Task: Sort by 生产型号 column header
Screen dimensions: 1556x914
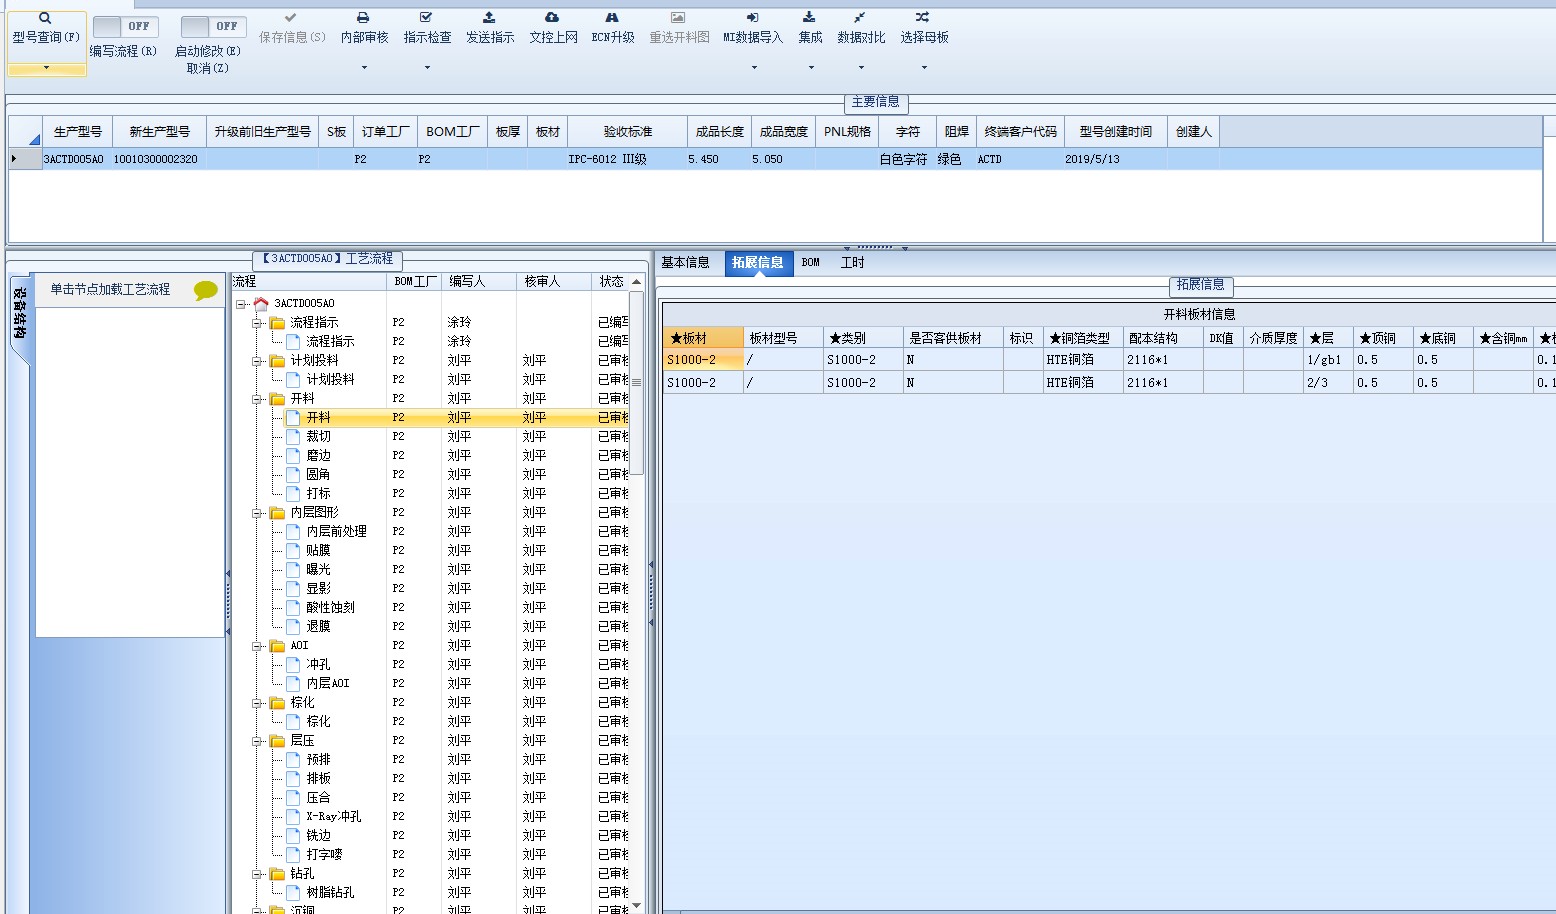Action: (x=77, y=132)
